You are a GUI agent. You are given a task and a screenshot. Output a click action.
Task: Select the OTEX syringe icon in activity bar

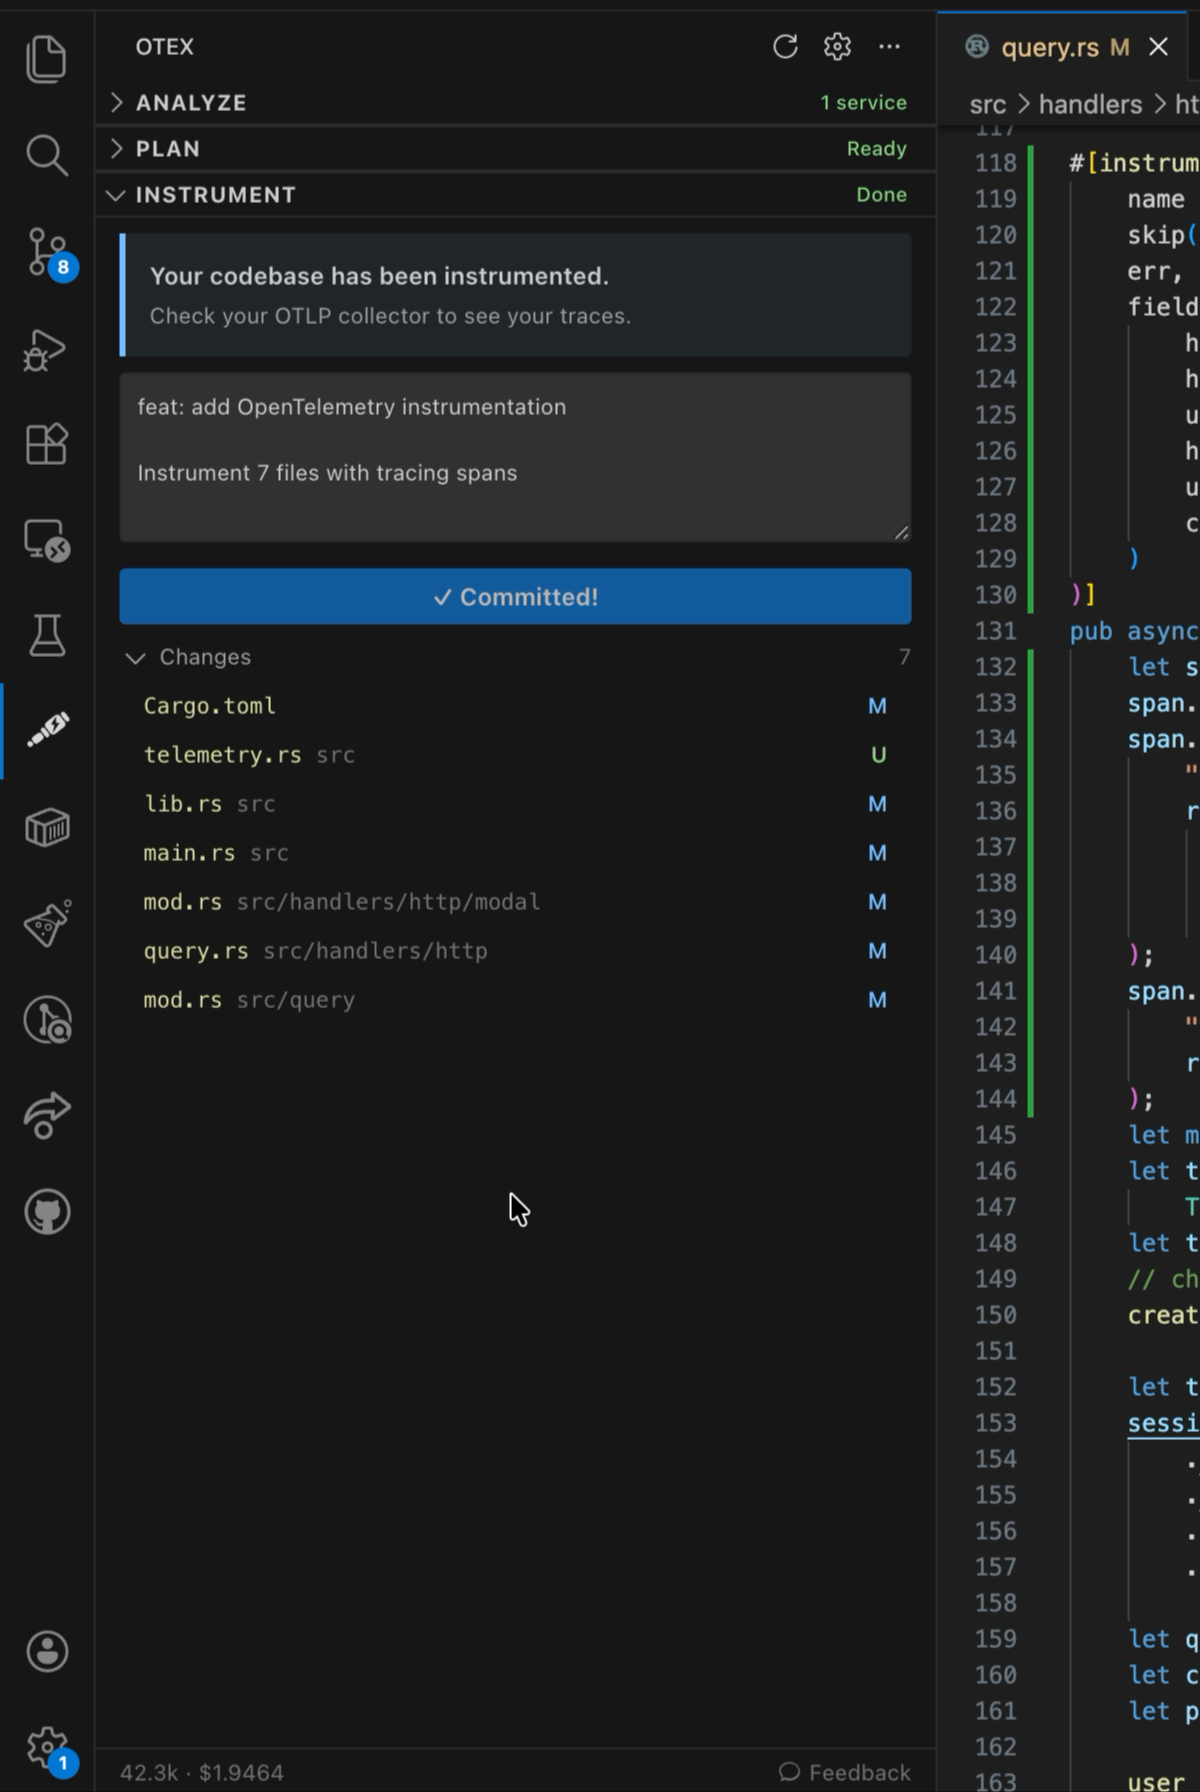tap(46, 729)
